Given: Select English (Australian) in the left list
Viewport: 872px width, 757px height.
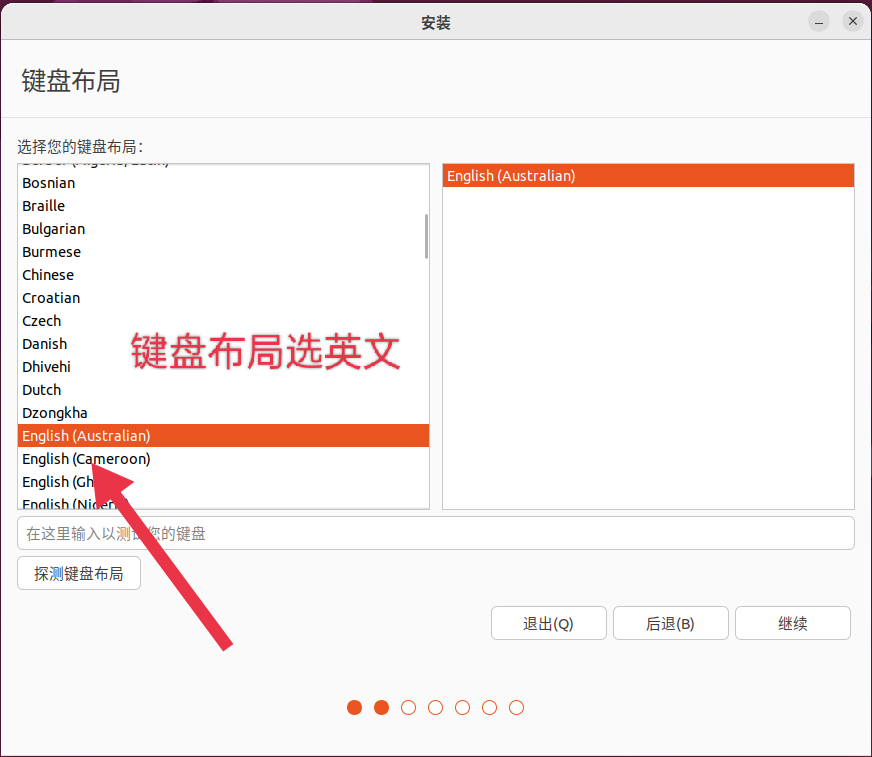Looking at the screenshot, I should tap(86, 436).
